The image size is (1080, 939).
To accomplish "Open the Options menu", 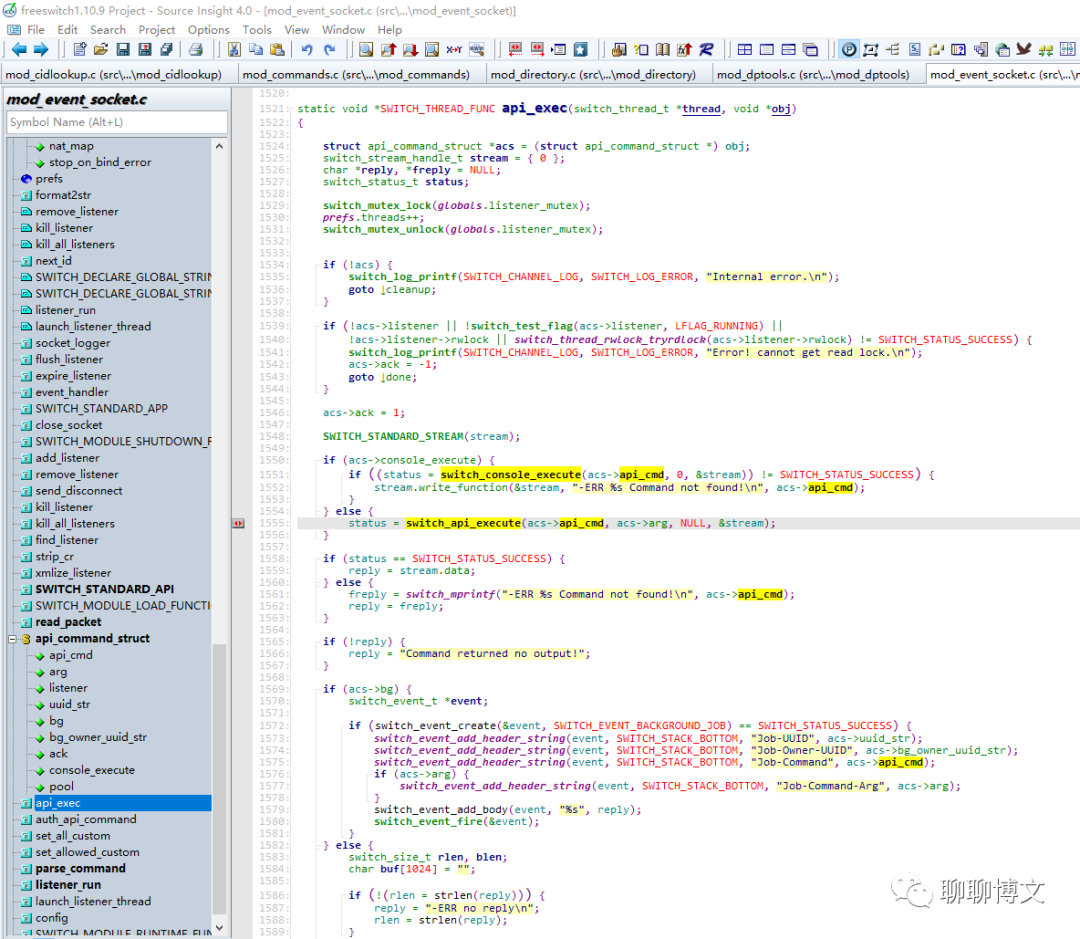I will point(208,29).
